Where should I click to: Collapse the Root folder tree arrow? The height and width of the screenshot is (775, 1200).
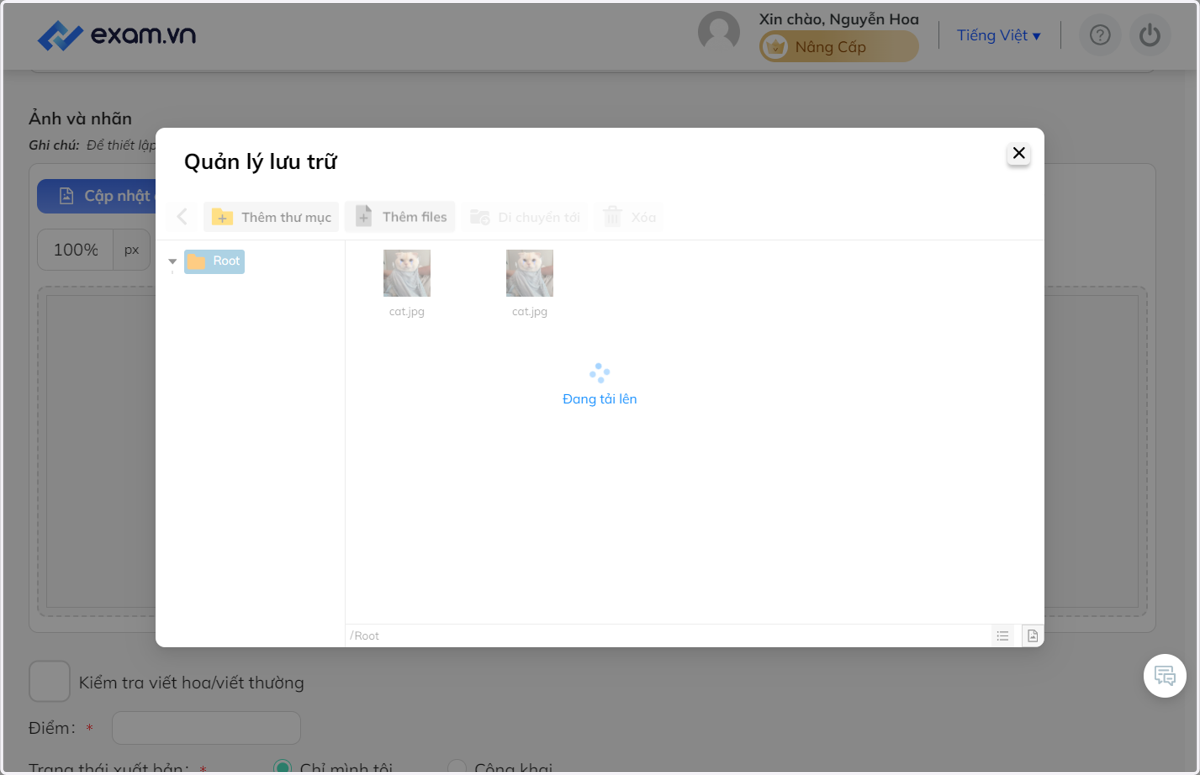coord(172,262)
